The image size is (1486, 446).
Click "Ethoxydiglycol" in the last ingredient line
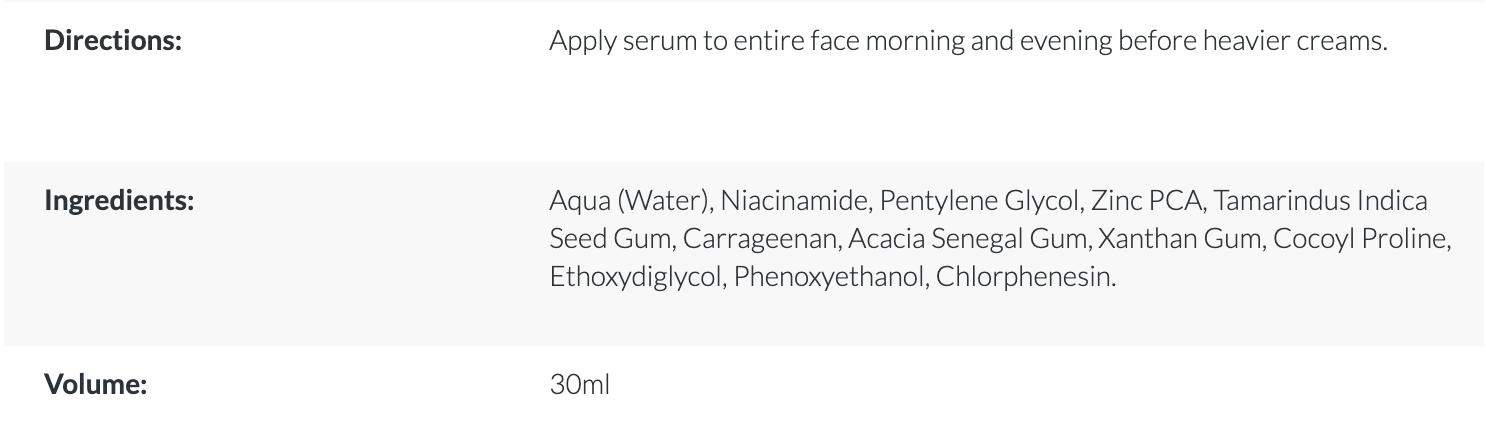coord(635,277)
